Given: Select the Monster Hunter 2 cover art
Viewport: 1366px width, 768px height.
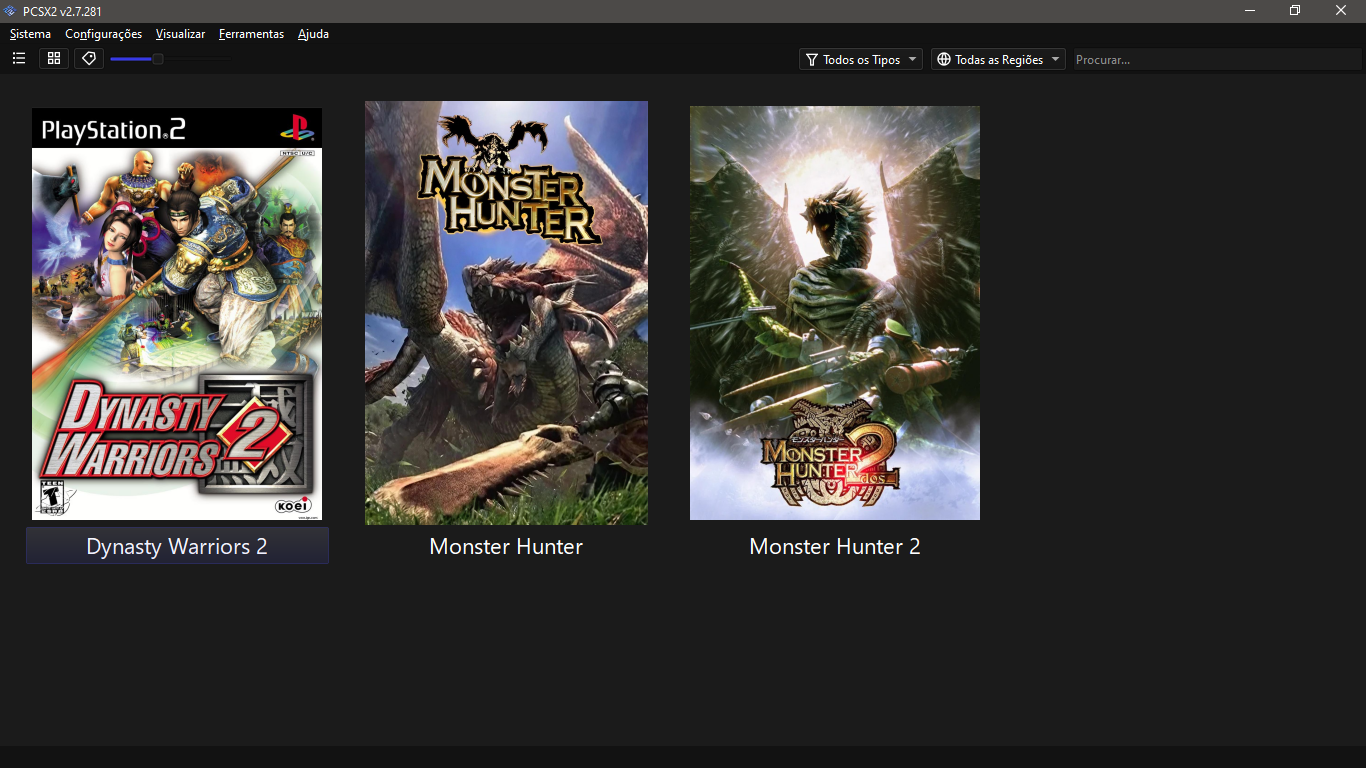Looking at the screenshot, I should pyautogui.click(x=835, y=313).
